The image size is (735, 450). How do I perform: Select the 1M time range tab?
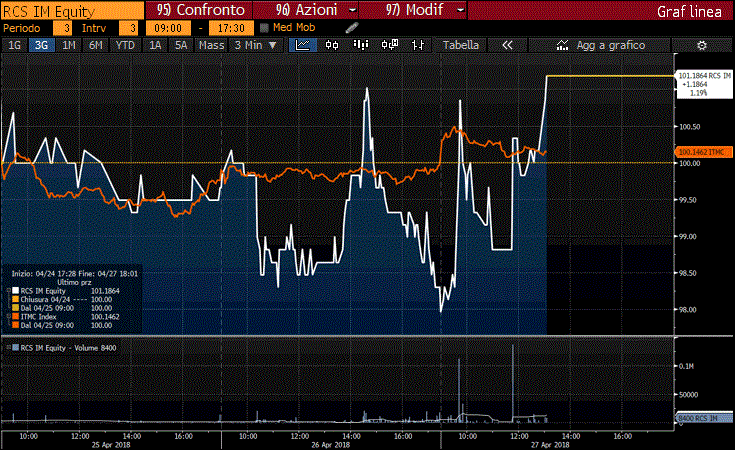coord(68,45)
